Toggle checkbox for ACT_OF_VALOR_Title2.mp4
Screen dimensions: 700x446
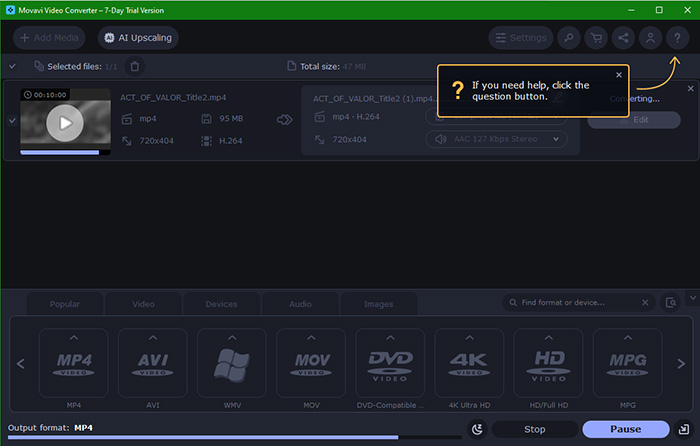[x=12, y=120]
